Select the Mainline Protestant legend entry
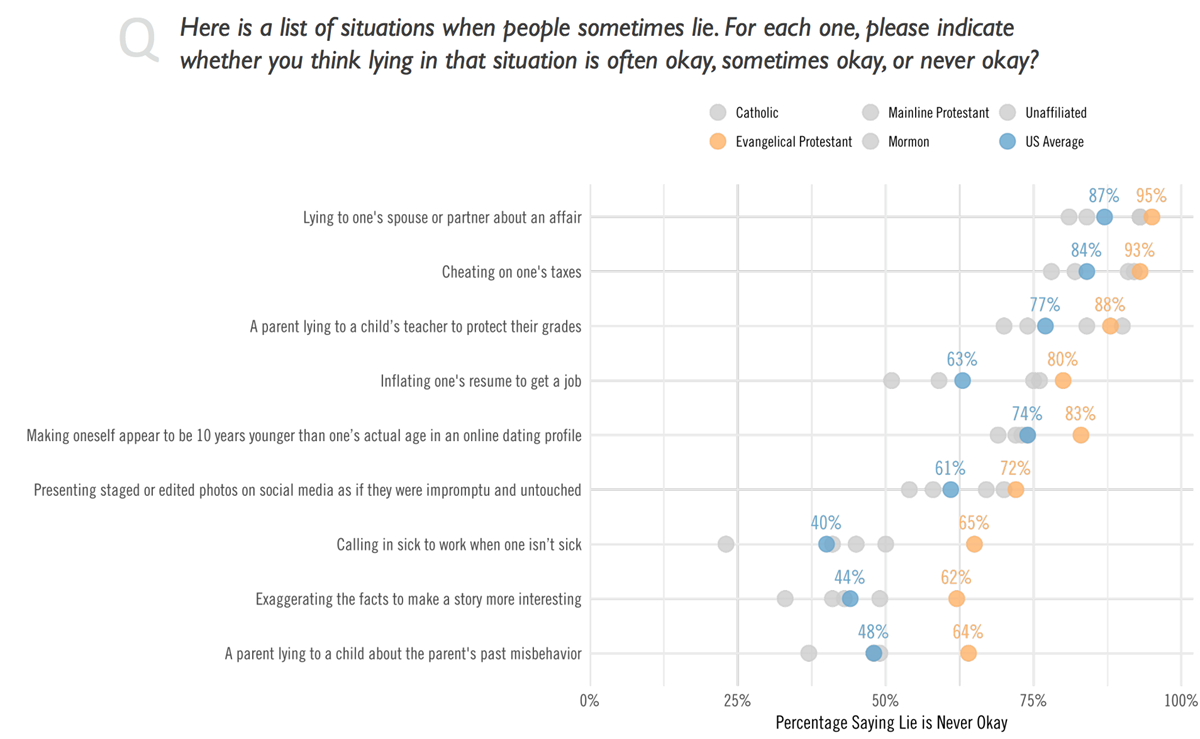The width and height of the screenshot is (1200, 739). click(925, 113)
